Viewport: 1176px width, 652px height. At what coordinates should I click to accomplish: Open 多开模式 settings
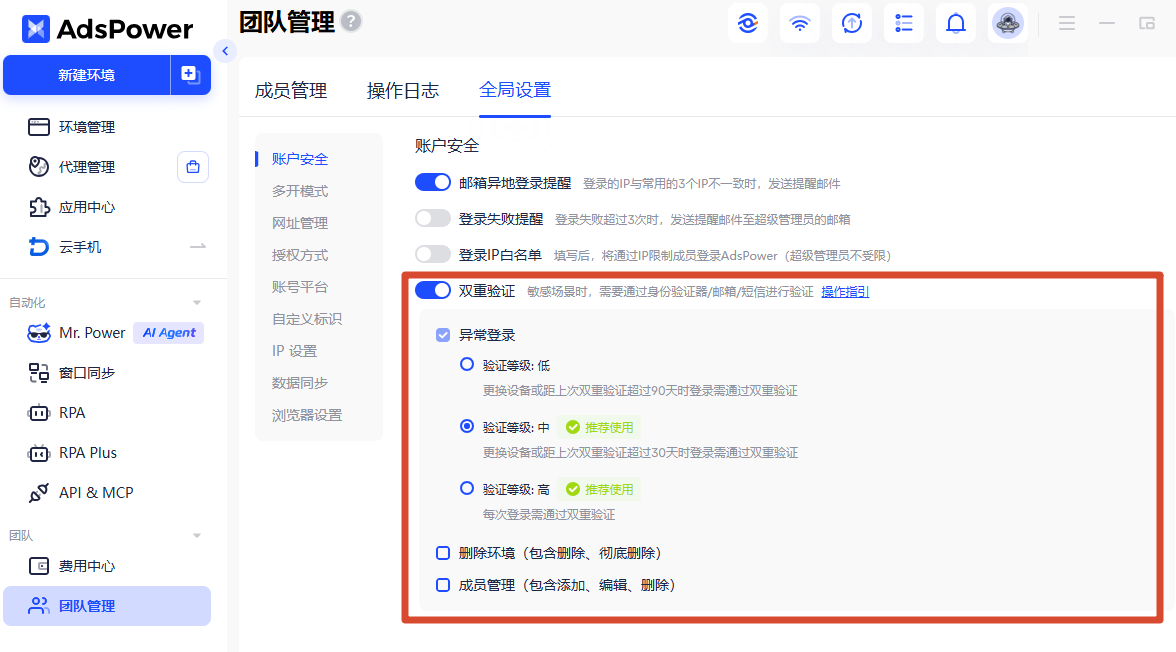pyautogui.click(x=300, y=191)
